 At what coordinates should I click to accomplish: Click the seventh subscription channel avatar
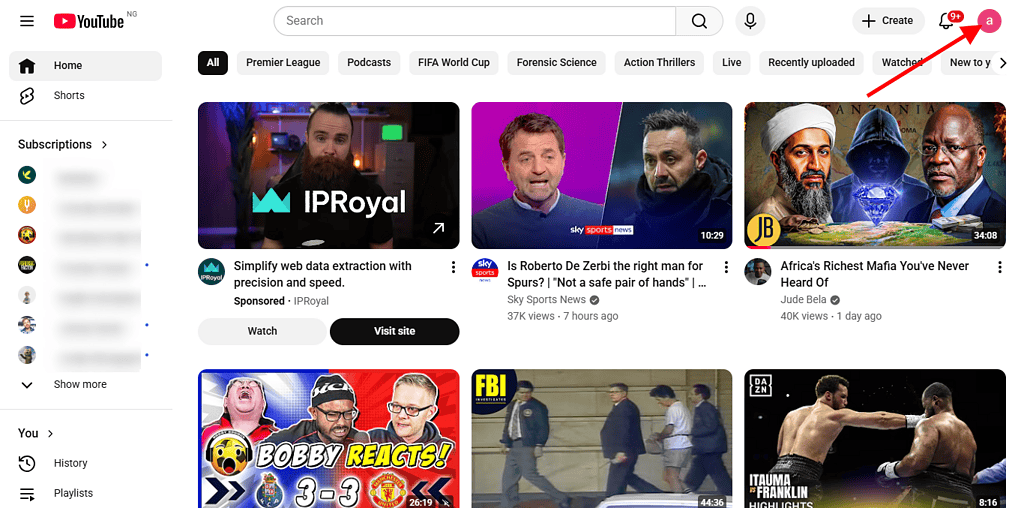(27, 355)
